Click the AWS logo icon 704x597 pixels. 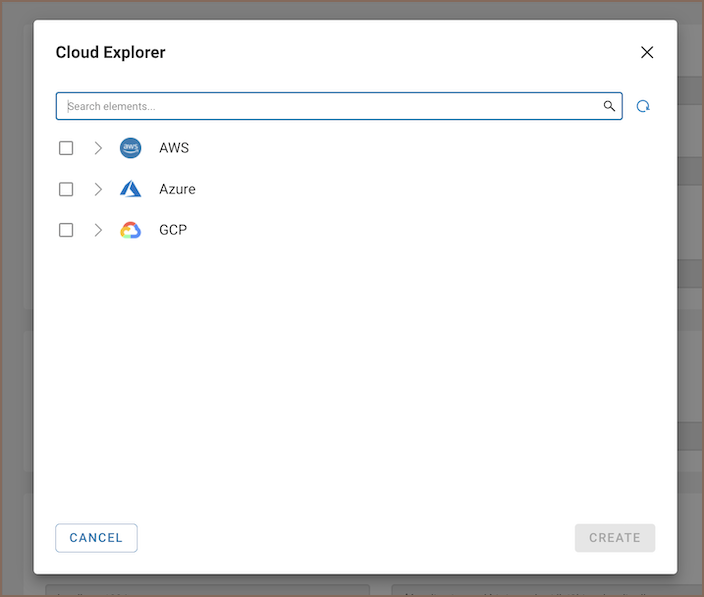tap(130, 148)
